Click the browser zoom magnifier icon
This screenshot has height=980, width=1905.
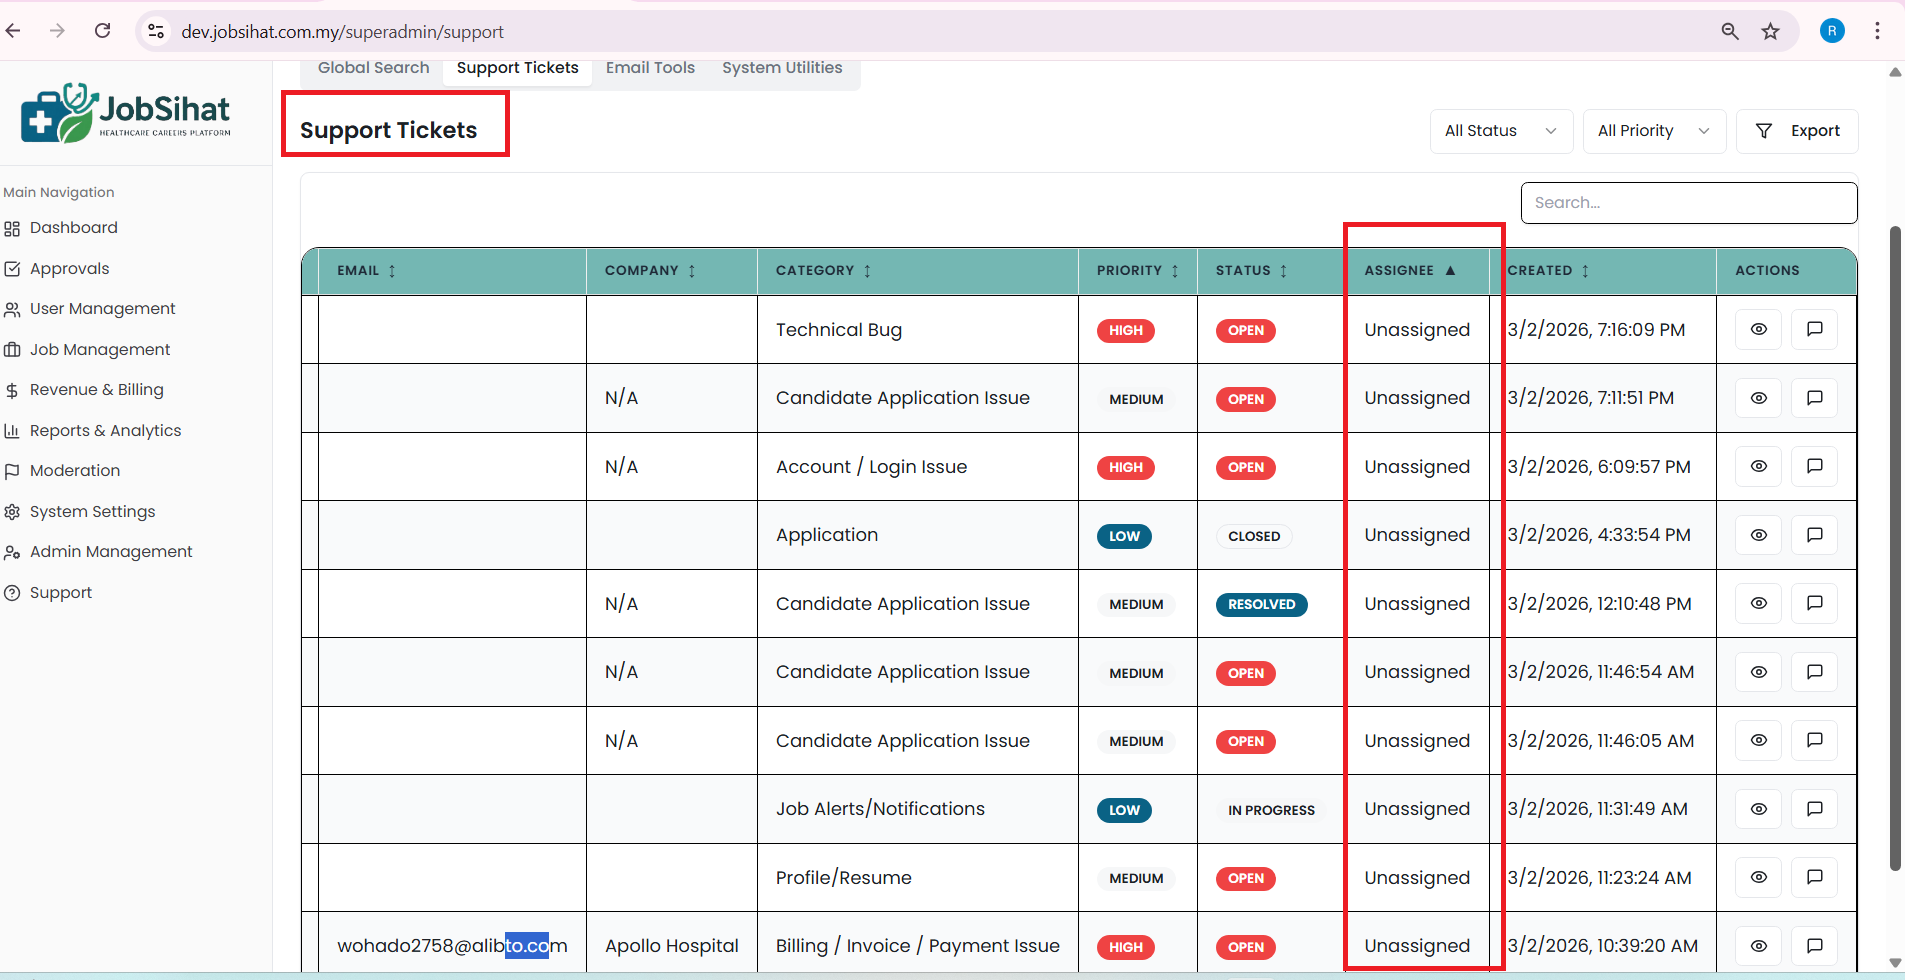coord(1729,31)
